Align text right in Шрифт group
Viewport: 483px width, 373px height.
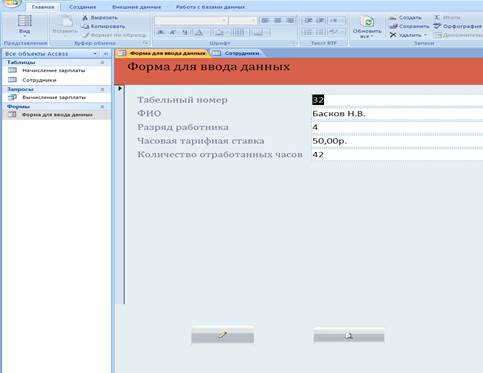[290, 21]
